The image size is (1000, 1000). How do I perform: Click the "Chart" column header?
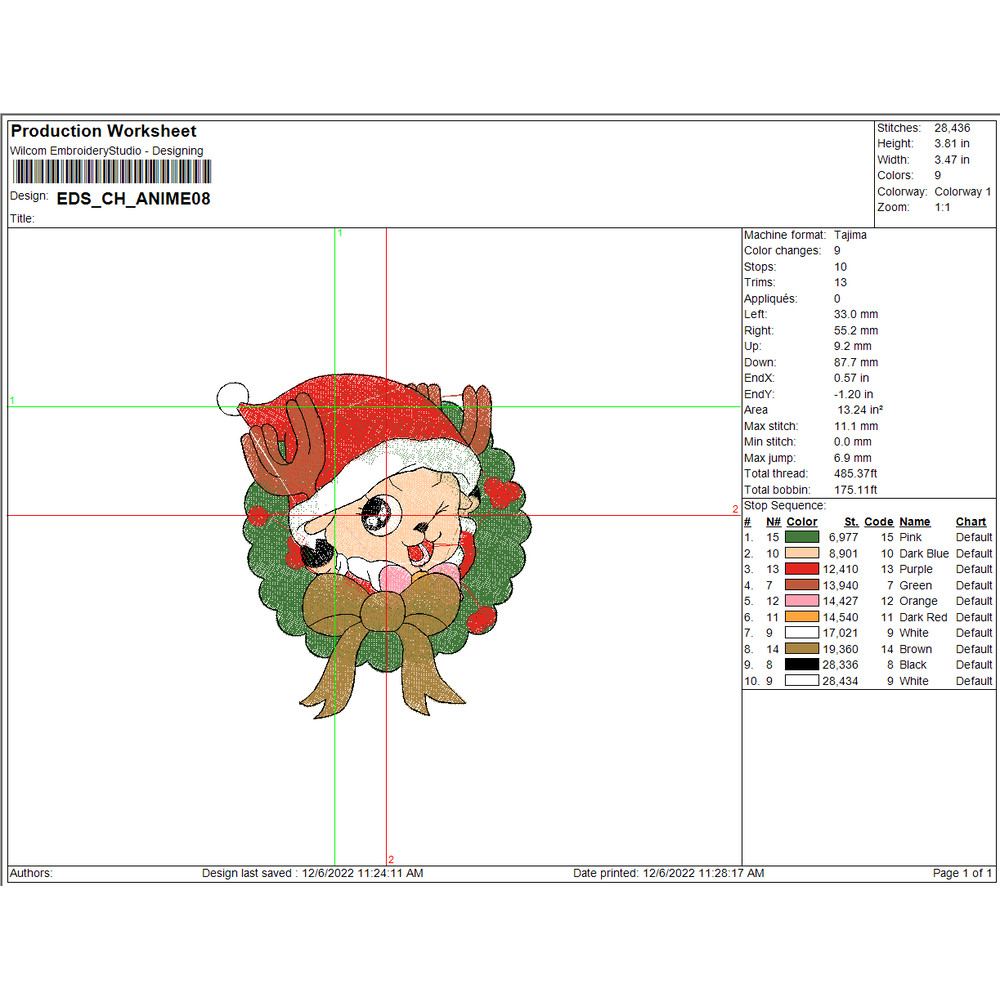tap(970, 522)
